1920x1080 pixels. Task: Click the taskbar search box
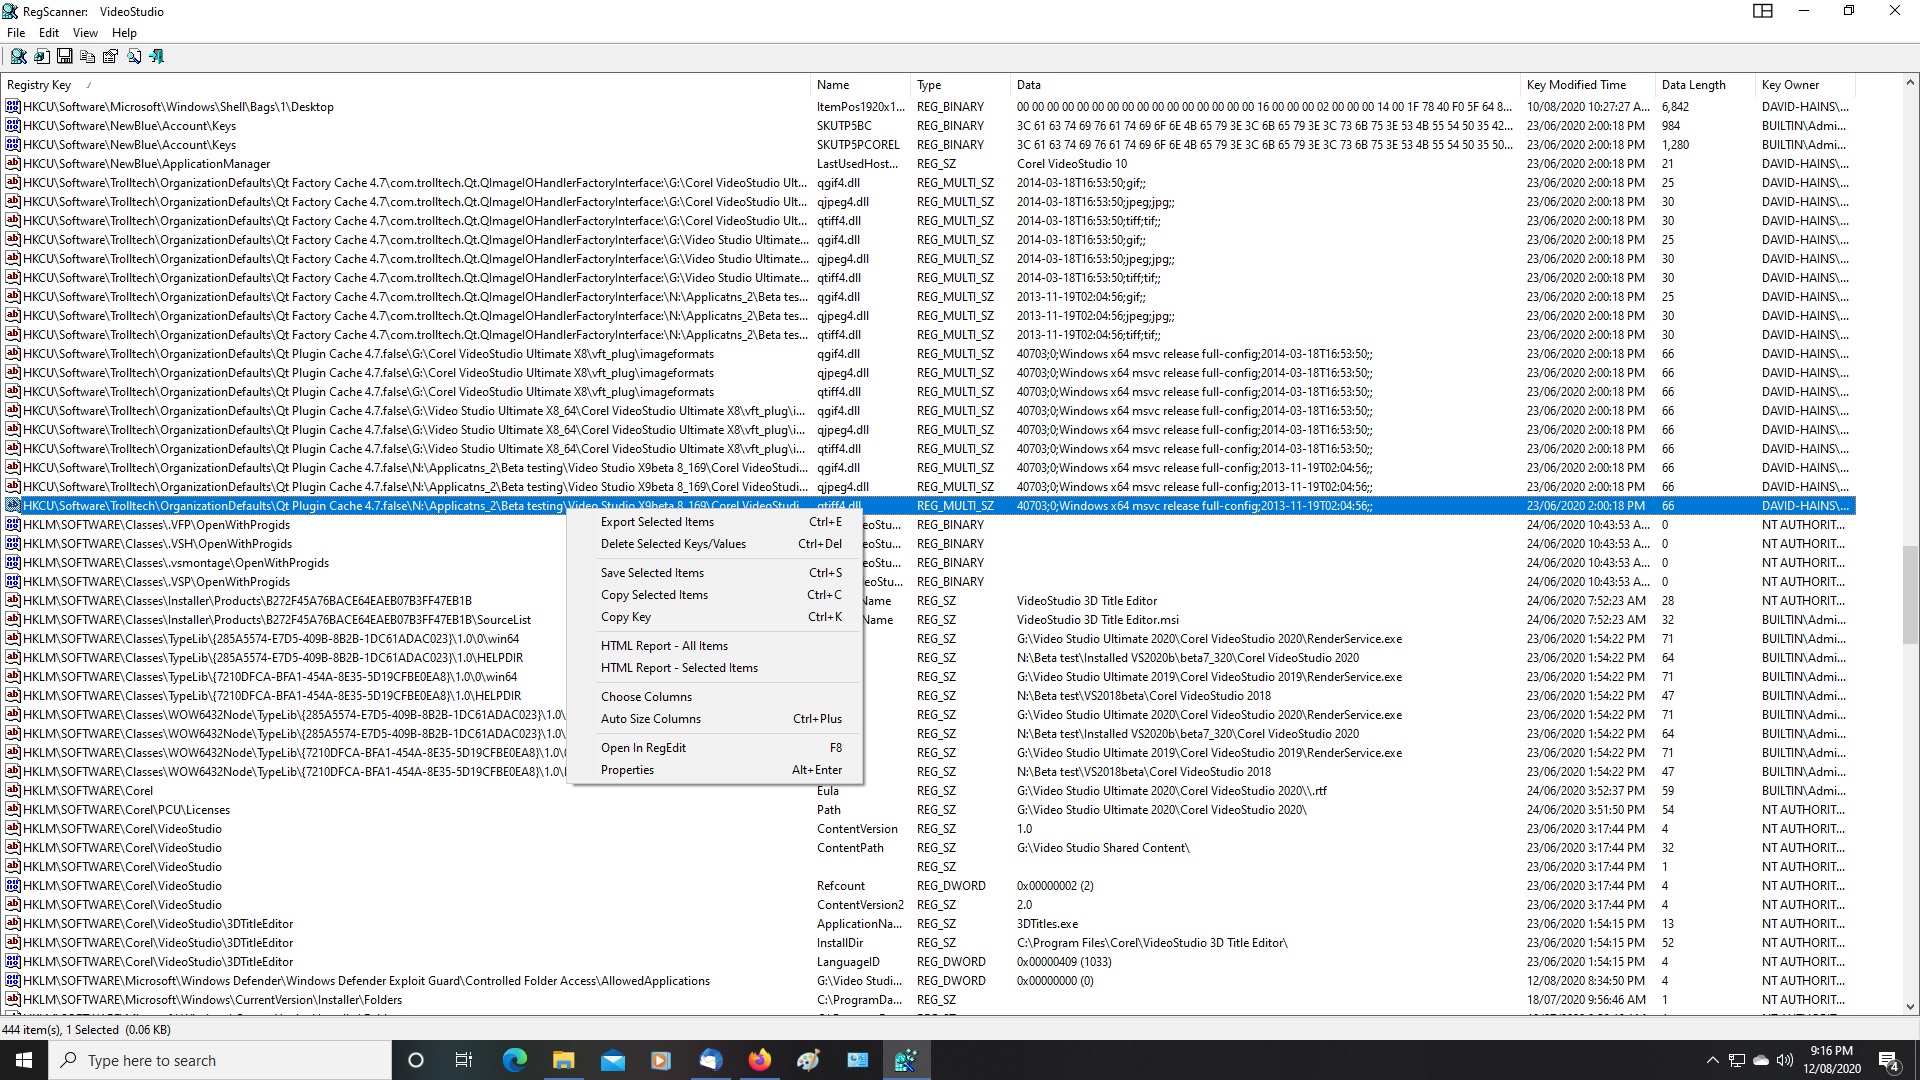220,1060
